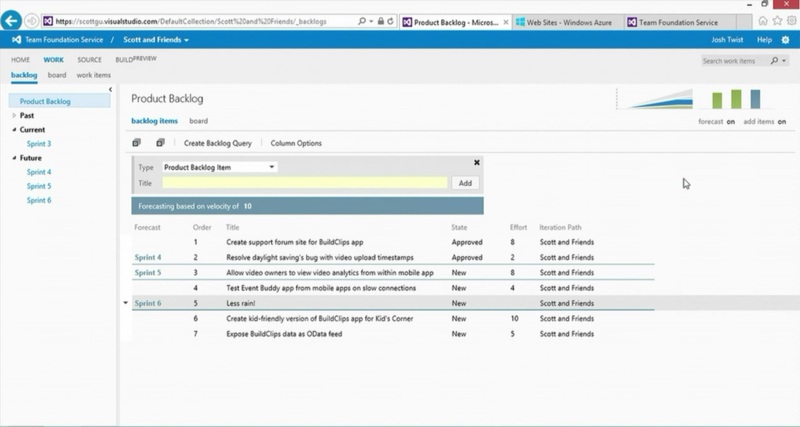Collapse the Current tree node
Viewport: 800px width, 427px height.
point(14,130)
